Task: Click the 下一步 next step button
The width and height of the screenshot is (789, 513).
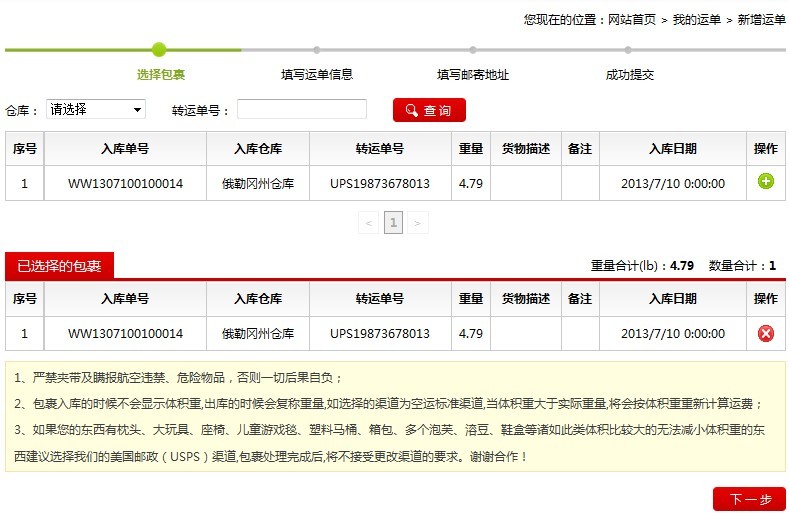Action: 749,499
